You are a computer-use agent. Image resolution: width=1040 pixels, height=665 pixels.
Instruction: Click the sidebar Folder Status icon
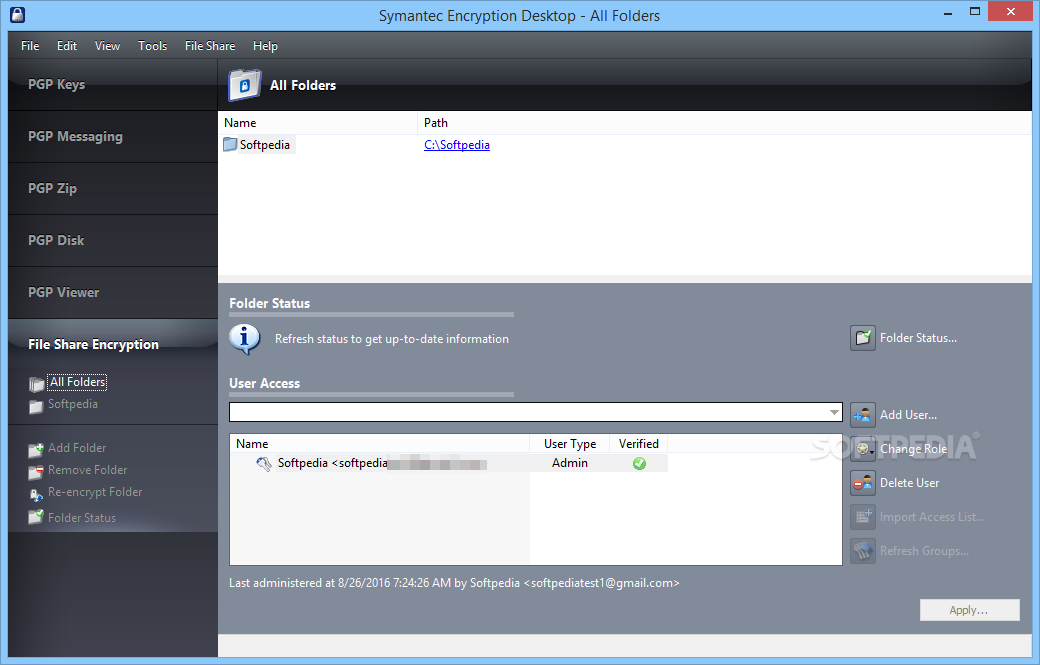(x=36, y=516)
